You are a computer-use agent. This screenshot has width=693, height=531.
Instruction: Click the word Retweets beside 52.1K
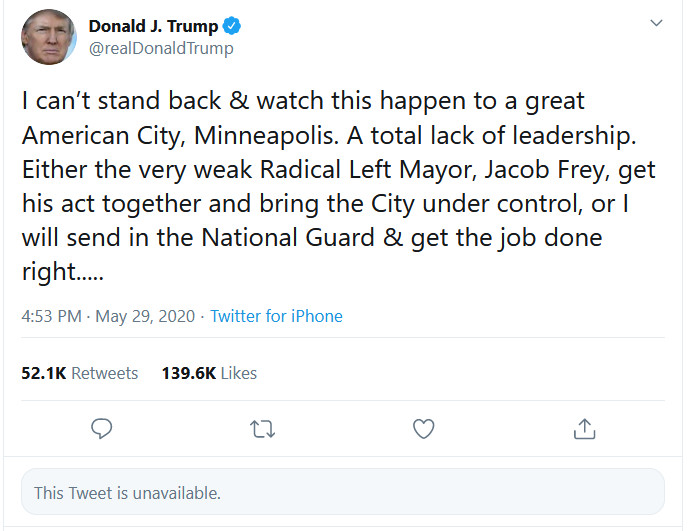click(104, 373)
